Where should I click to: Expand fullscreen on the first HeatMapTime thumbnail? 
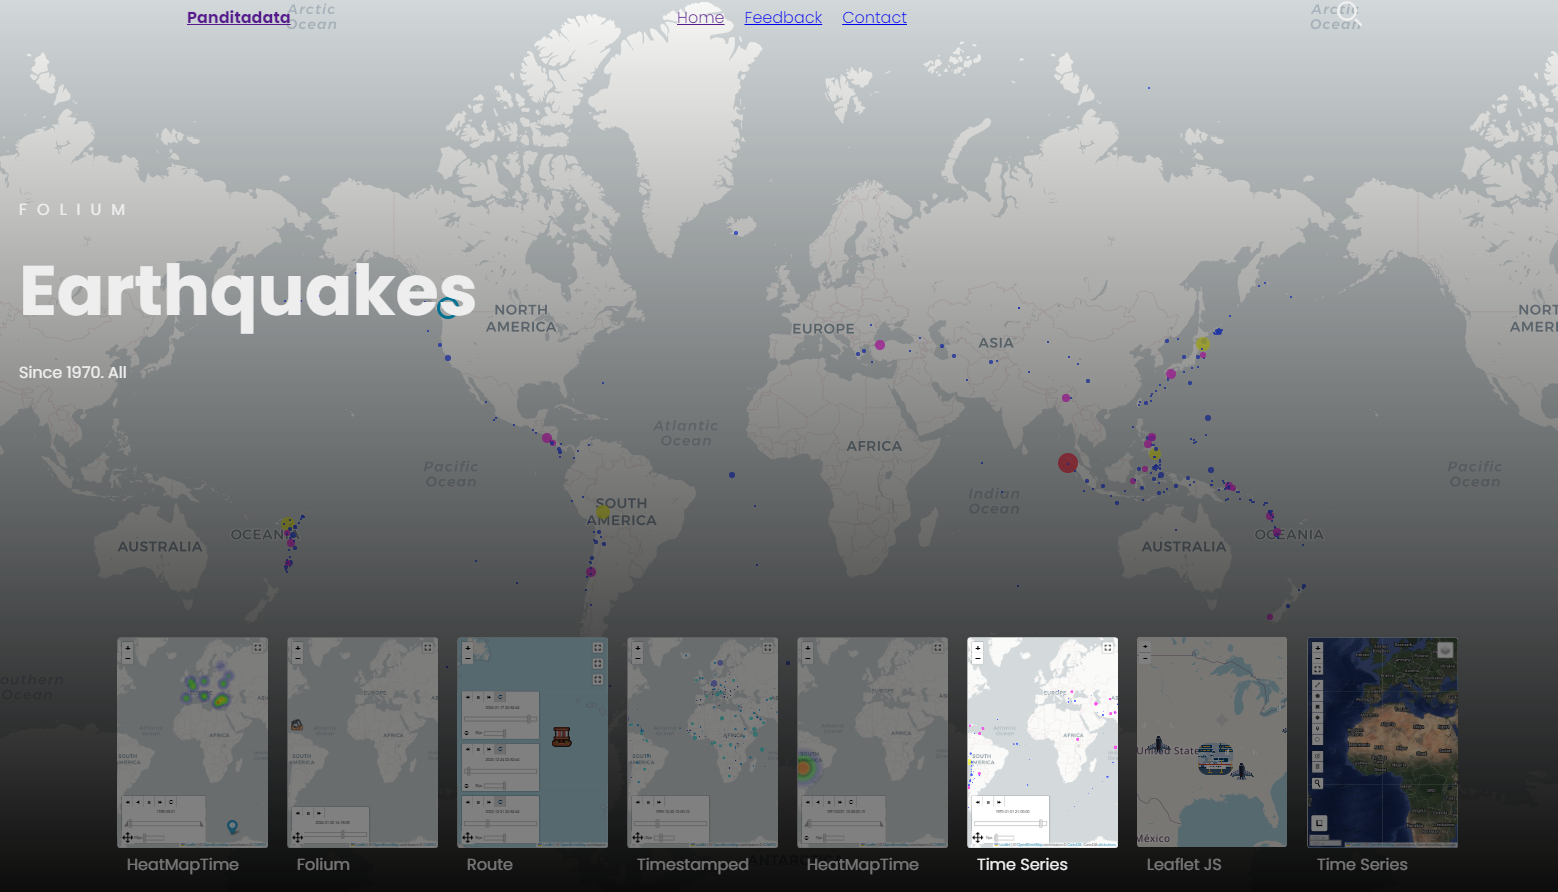click(x=258, y=648)
